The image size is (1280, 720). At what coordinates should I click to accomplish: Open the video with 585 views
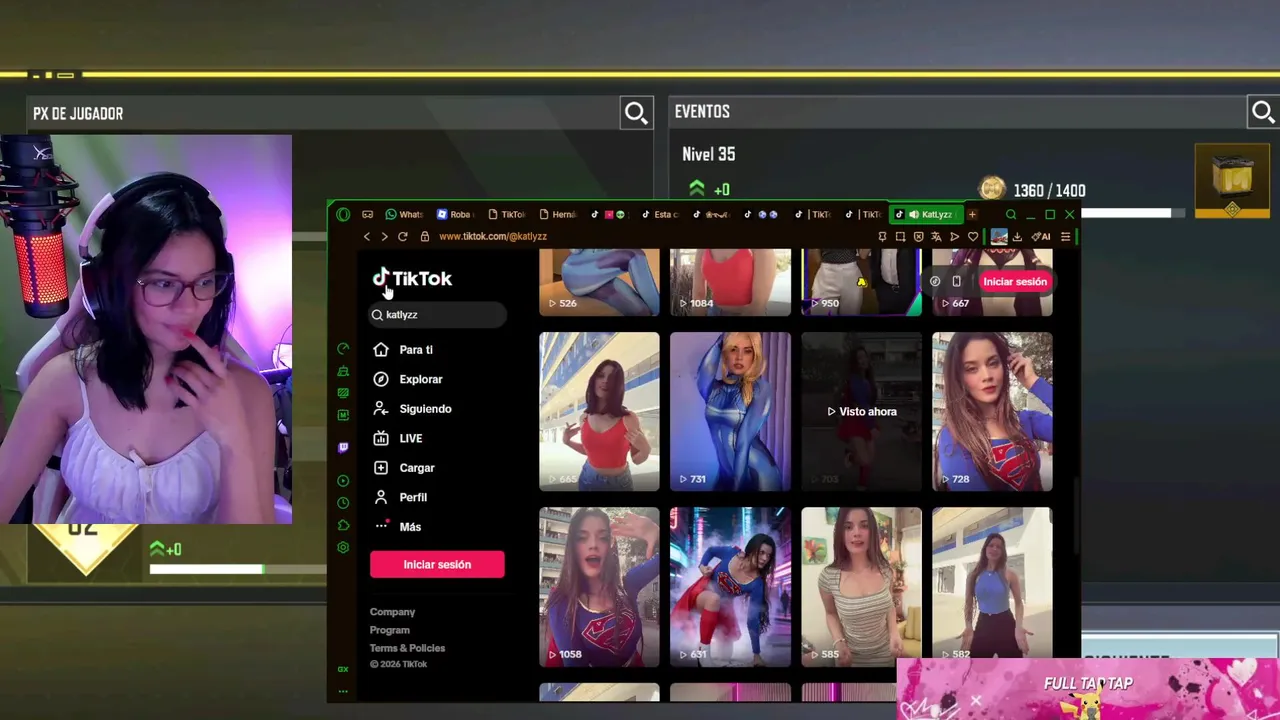861,586
